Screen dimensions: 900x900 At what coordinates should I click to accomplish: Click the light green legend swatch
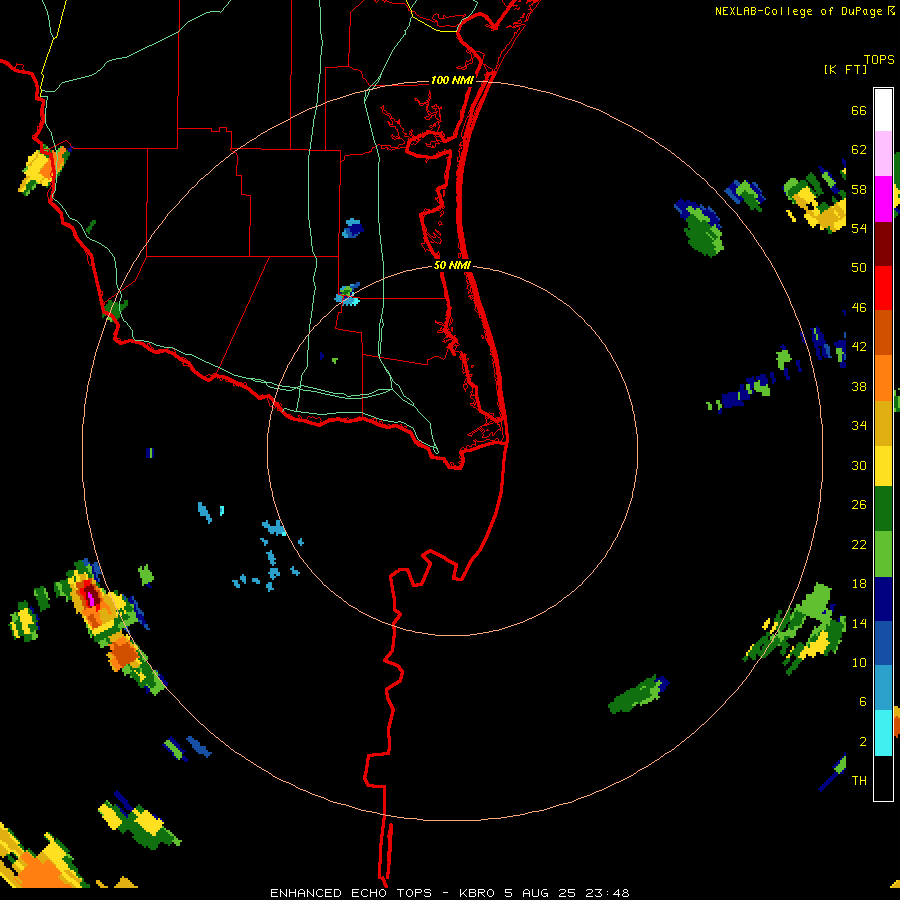point(883,553)
